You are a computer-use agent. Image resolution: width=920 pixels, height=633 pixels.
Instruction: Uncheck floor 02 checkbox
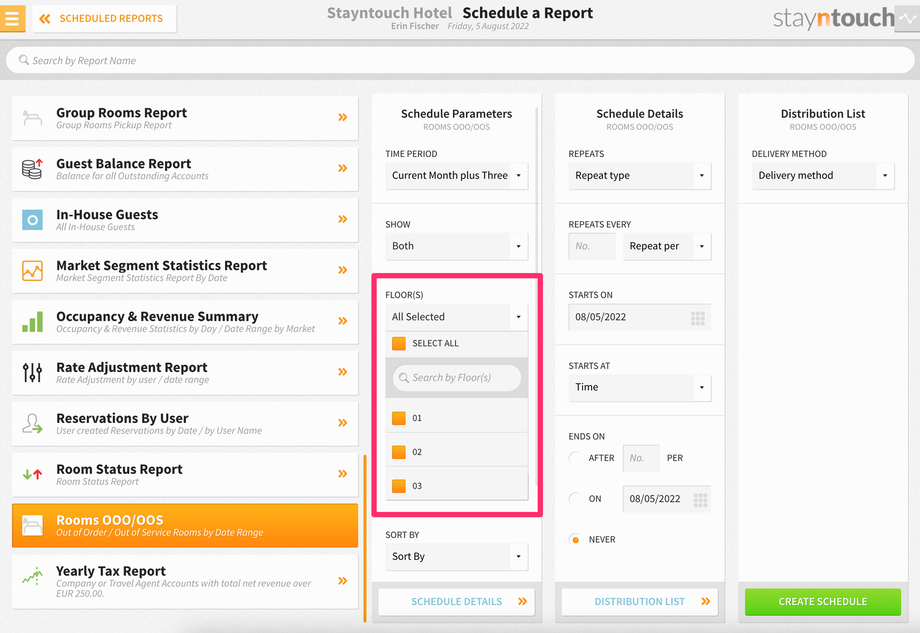(399, 452)
